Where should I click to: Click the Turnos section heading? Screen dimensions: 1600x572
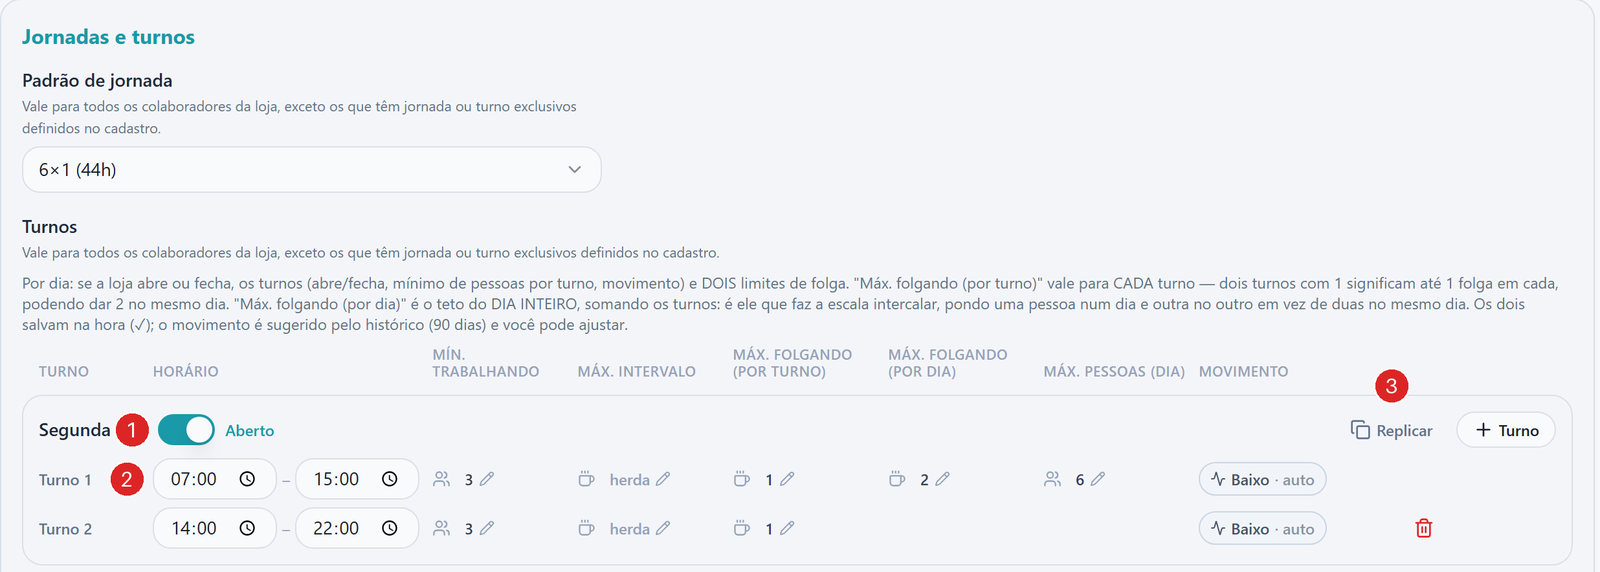50,227
